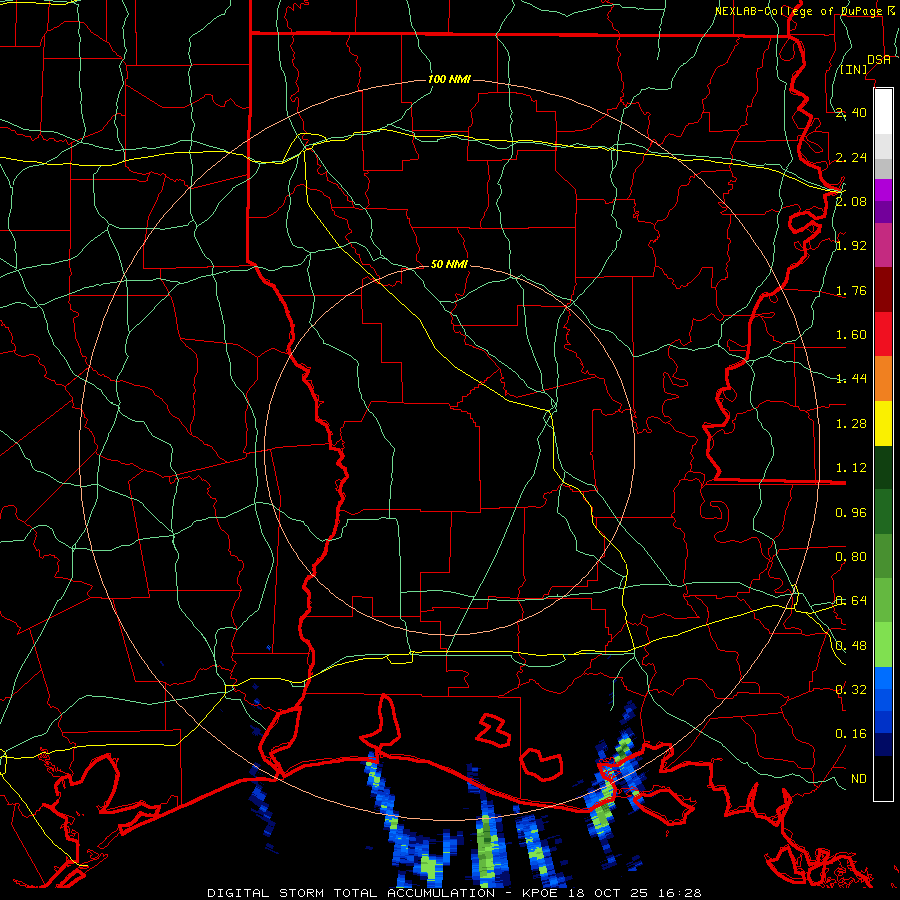Click the magenta legend swatch above 2.08

tap(883, 190)
